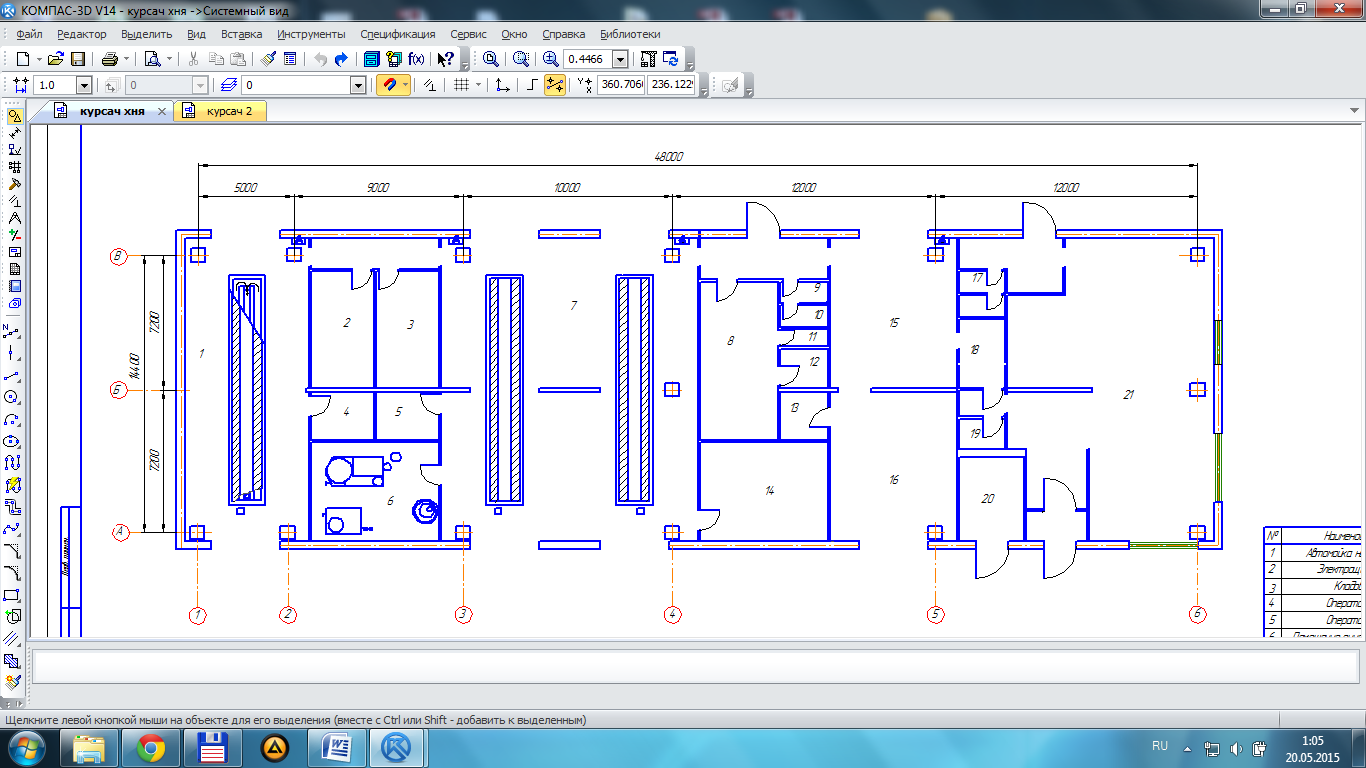Print the document using the printer icon
Screen dimensions: 1366x768
click(x=109, y=59)
